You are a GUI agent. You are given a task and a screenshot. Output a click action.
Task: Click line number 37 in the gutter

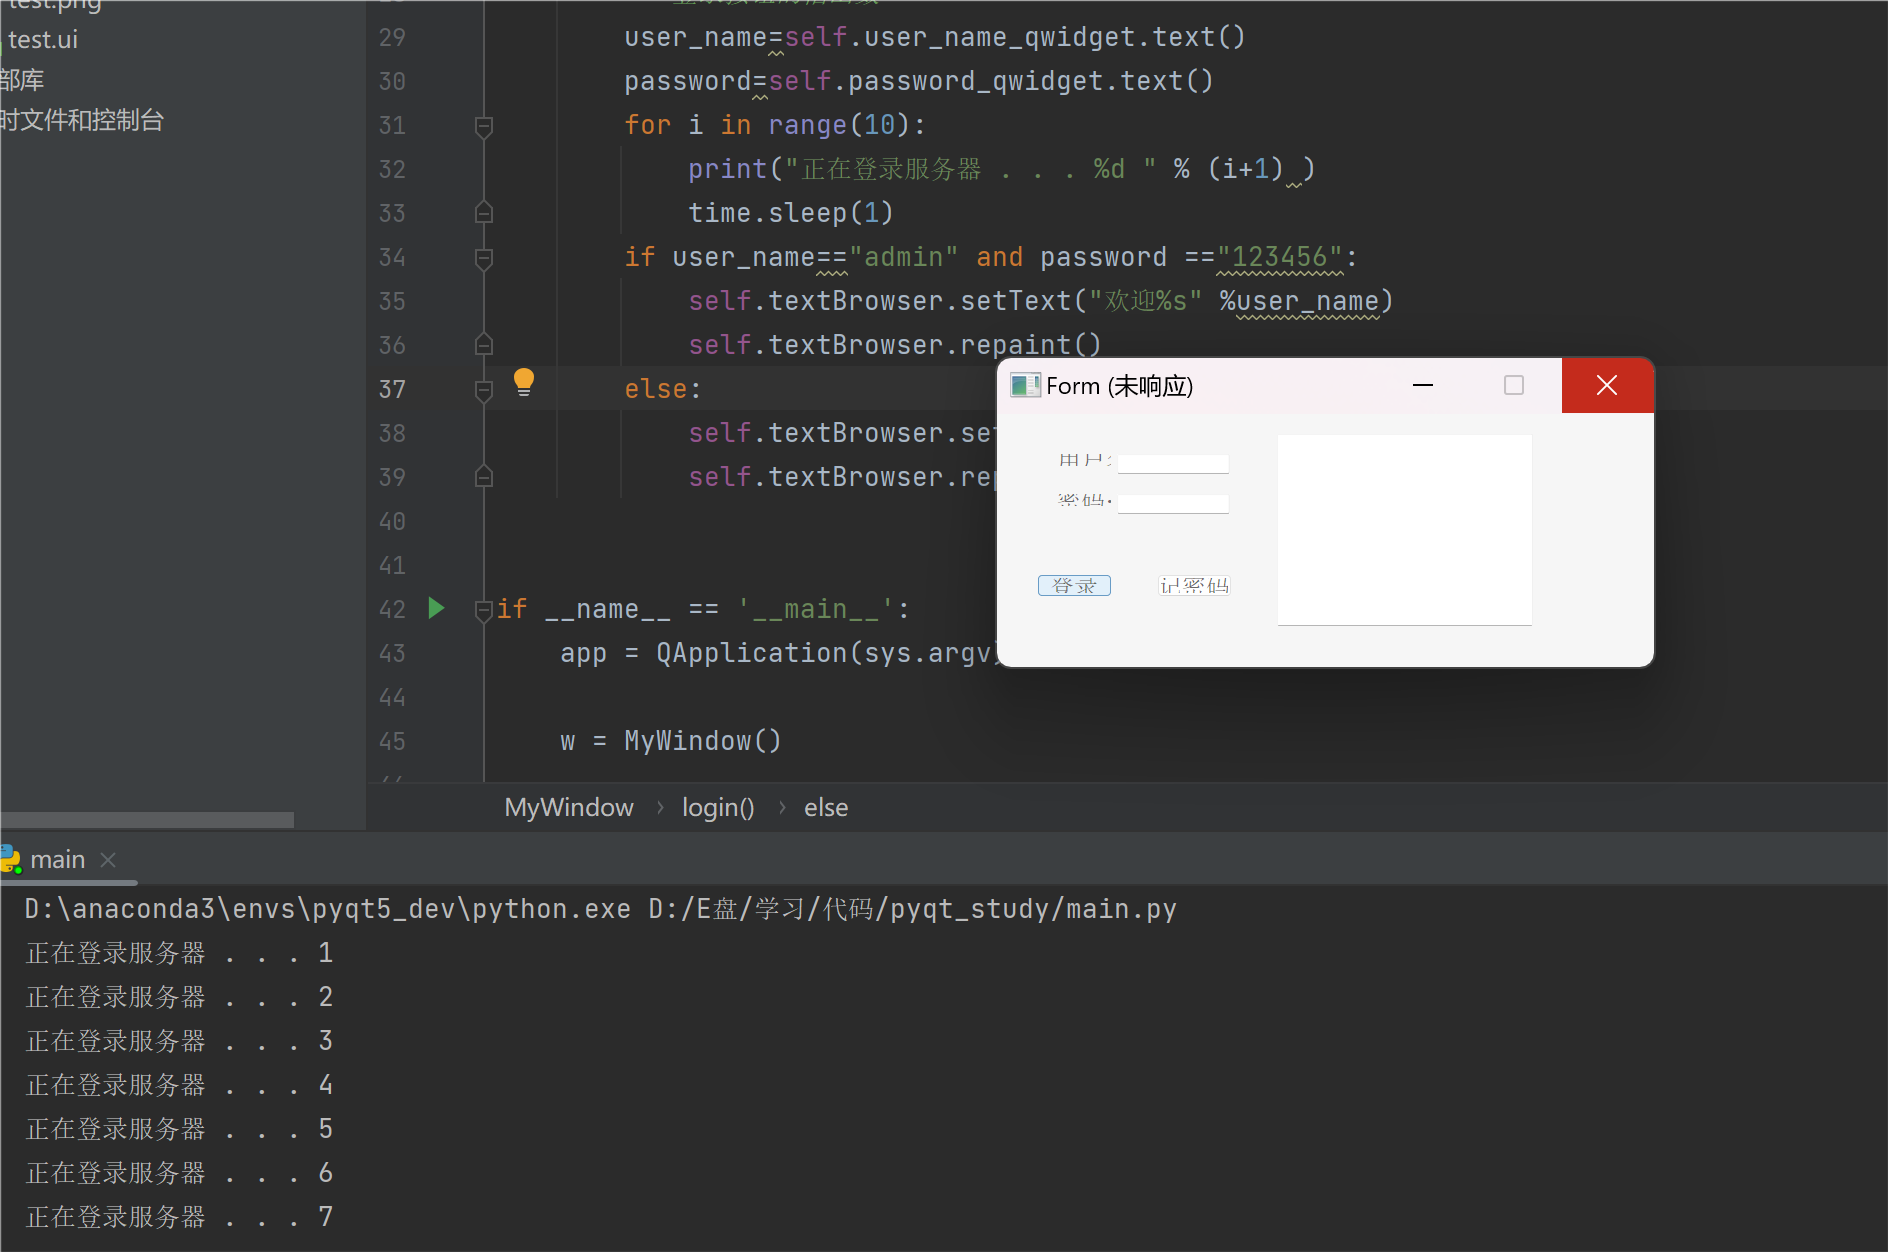(392, 389)
